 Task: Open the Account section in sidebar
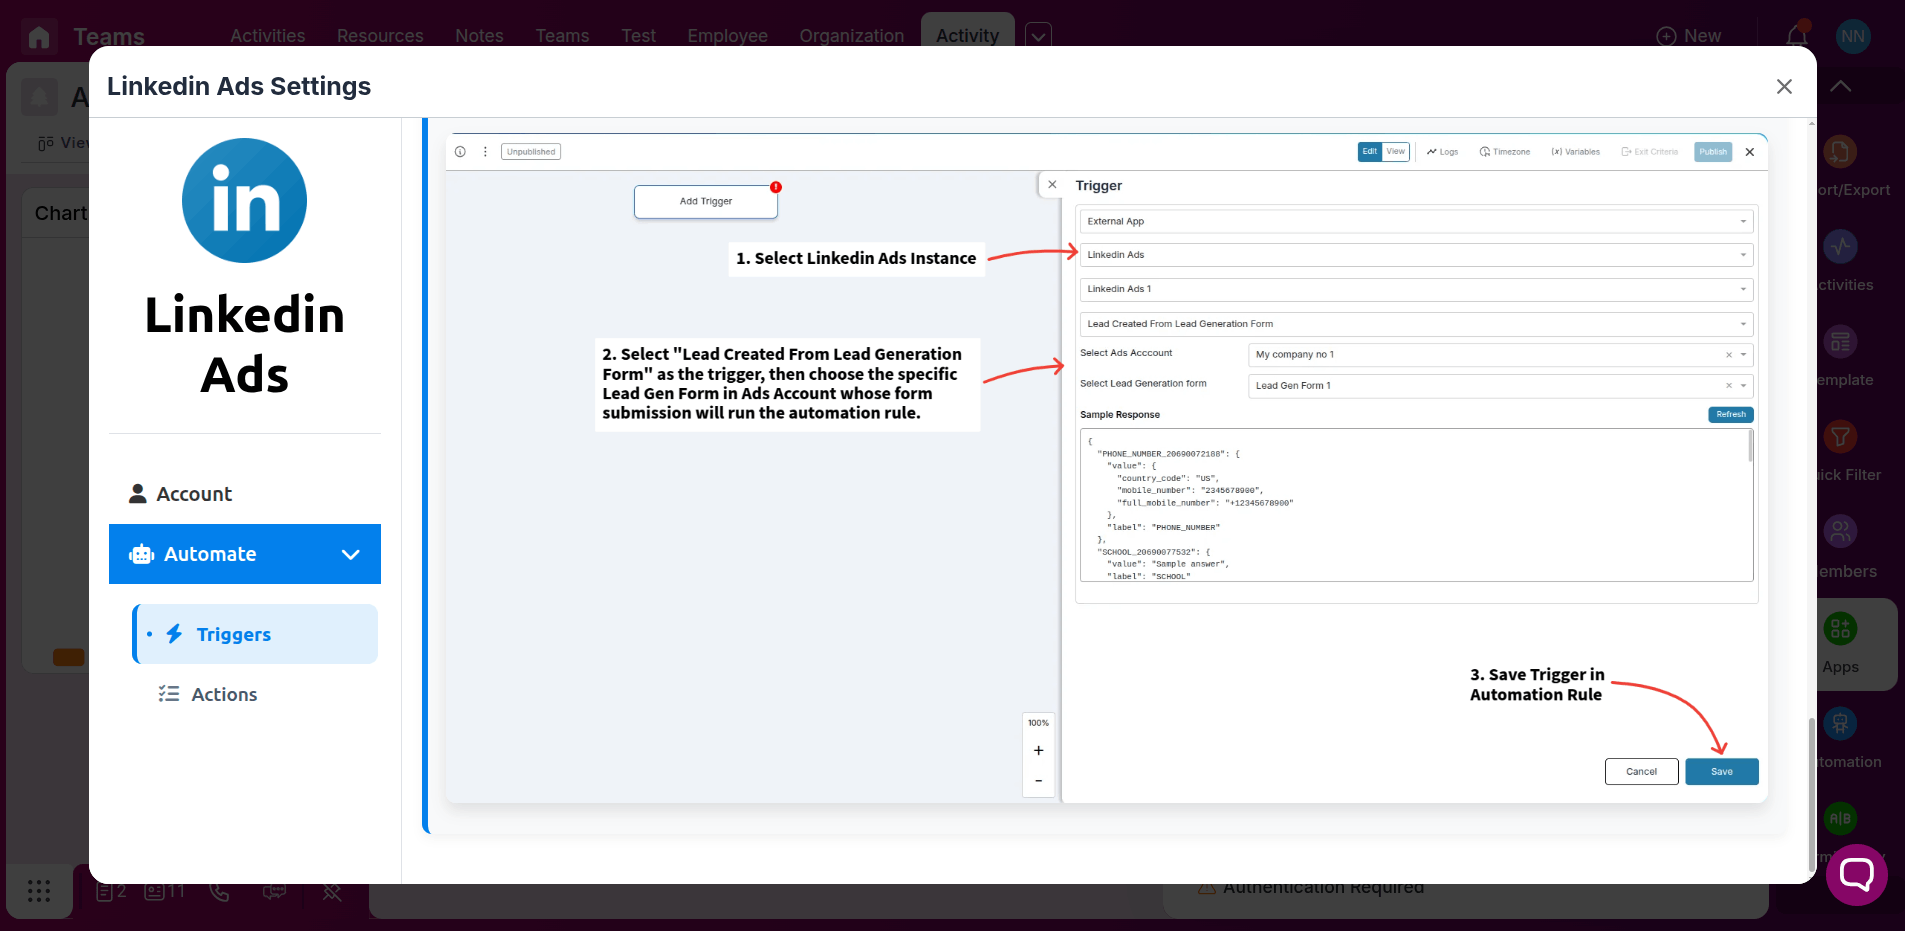[x=194, y=494]
